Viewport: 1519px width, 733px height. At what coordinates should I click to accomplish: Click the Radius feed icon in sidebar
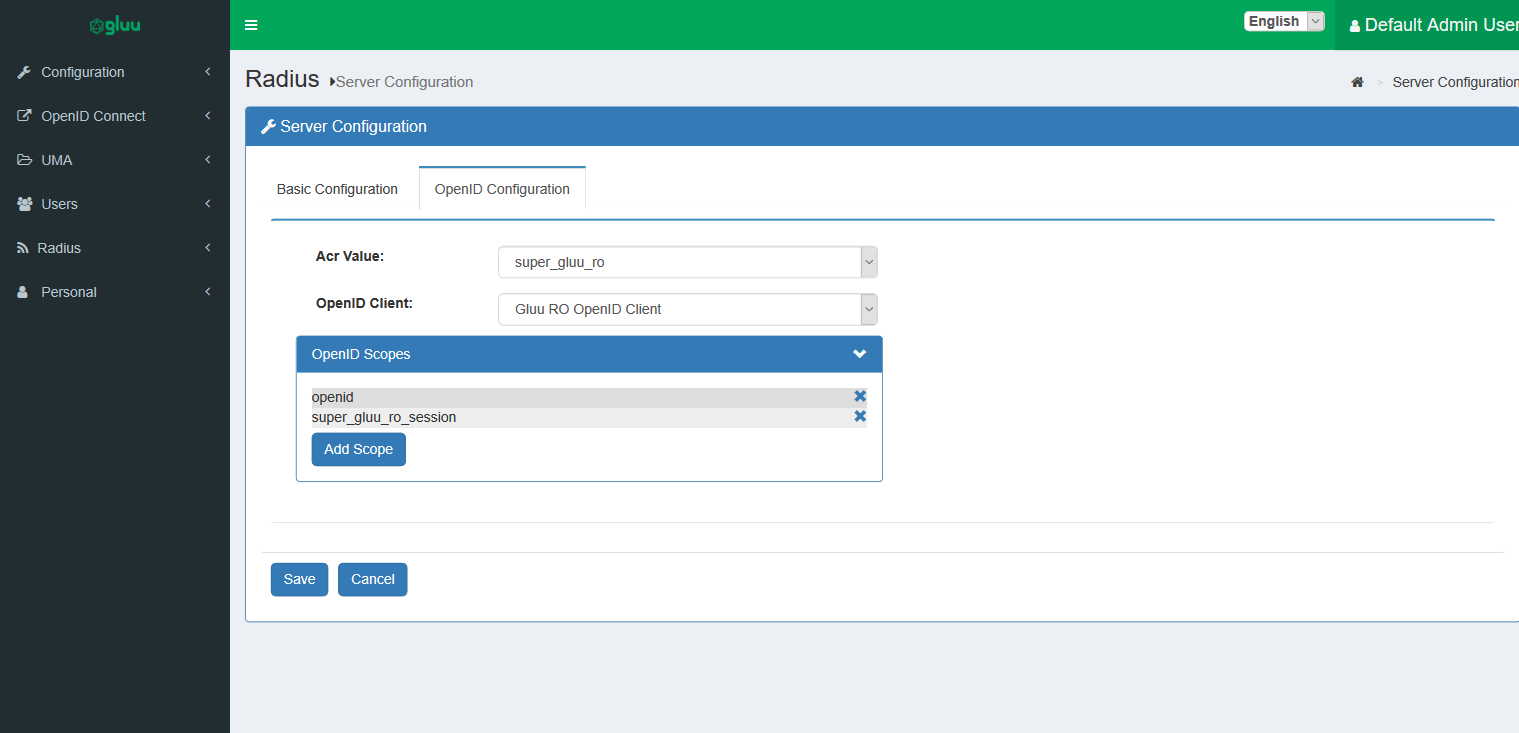(x=23, y=247)
